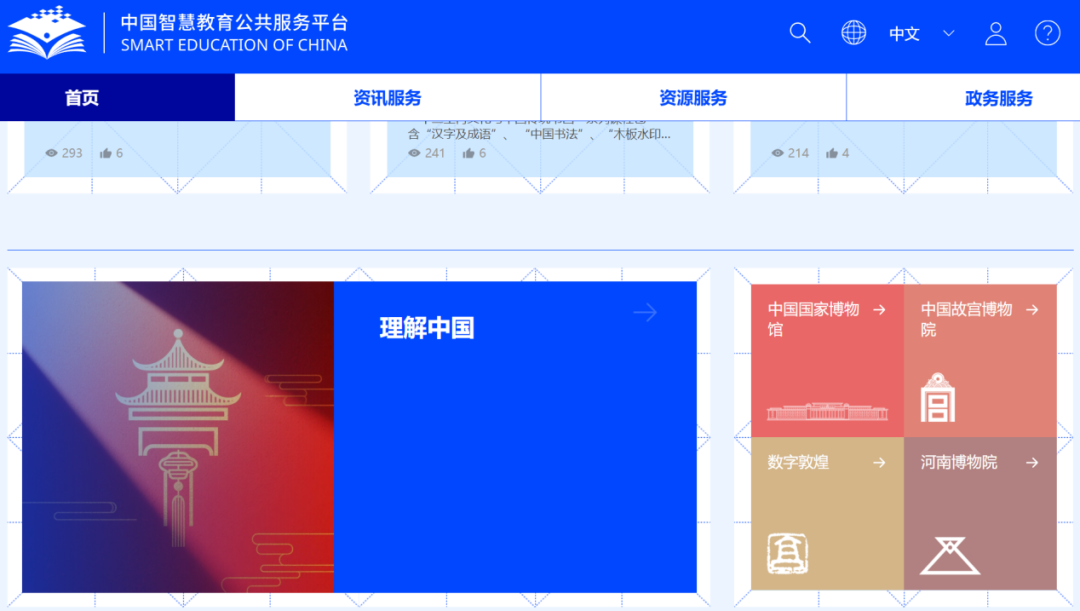Like the card with 293 views

click(105, 153)
